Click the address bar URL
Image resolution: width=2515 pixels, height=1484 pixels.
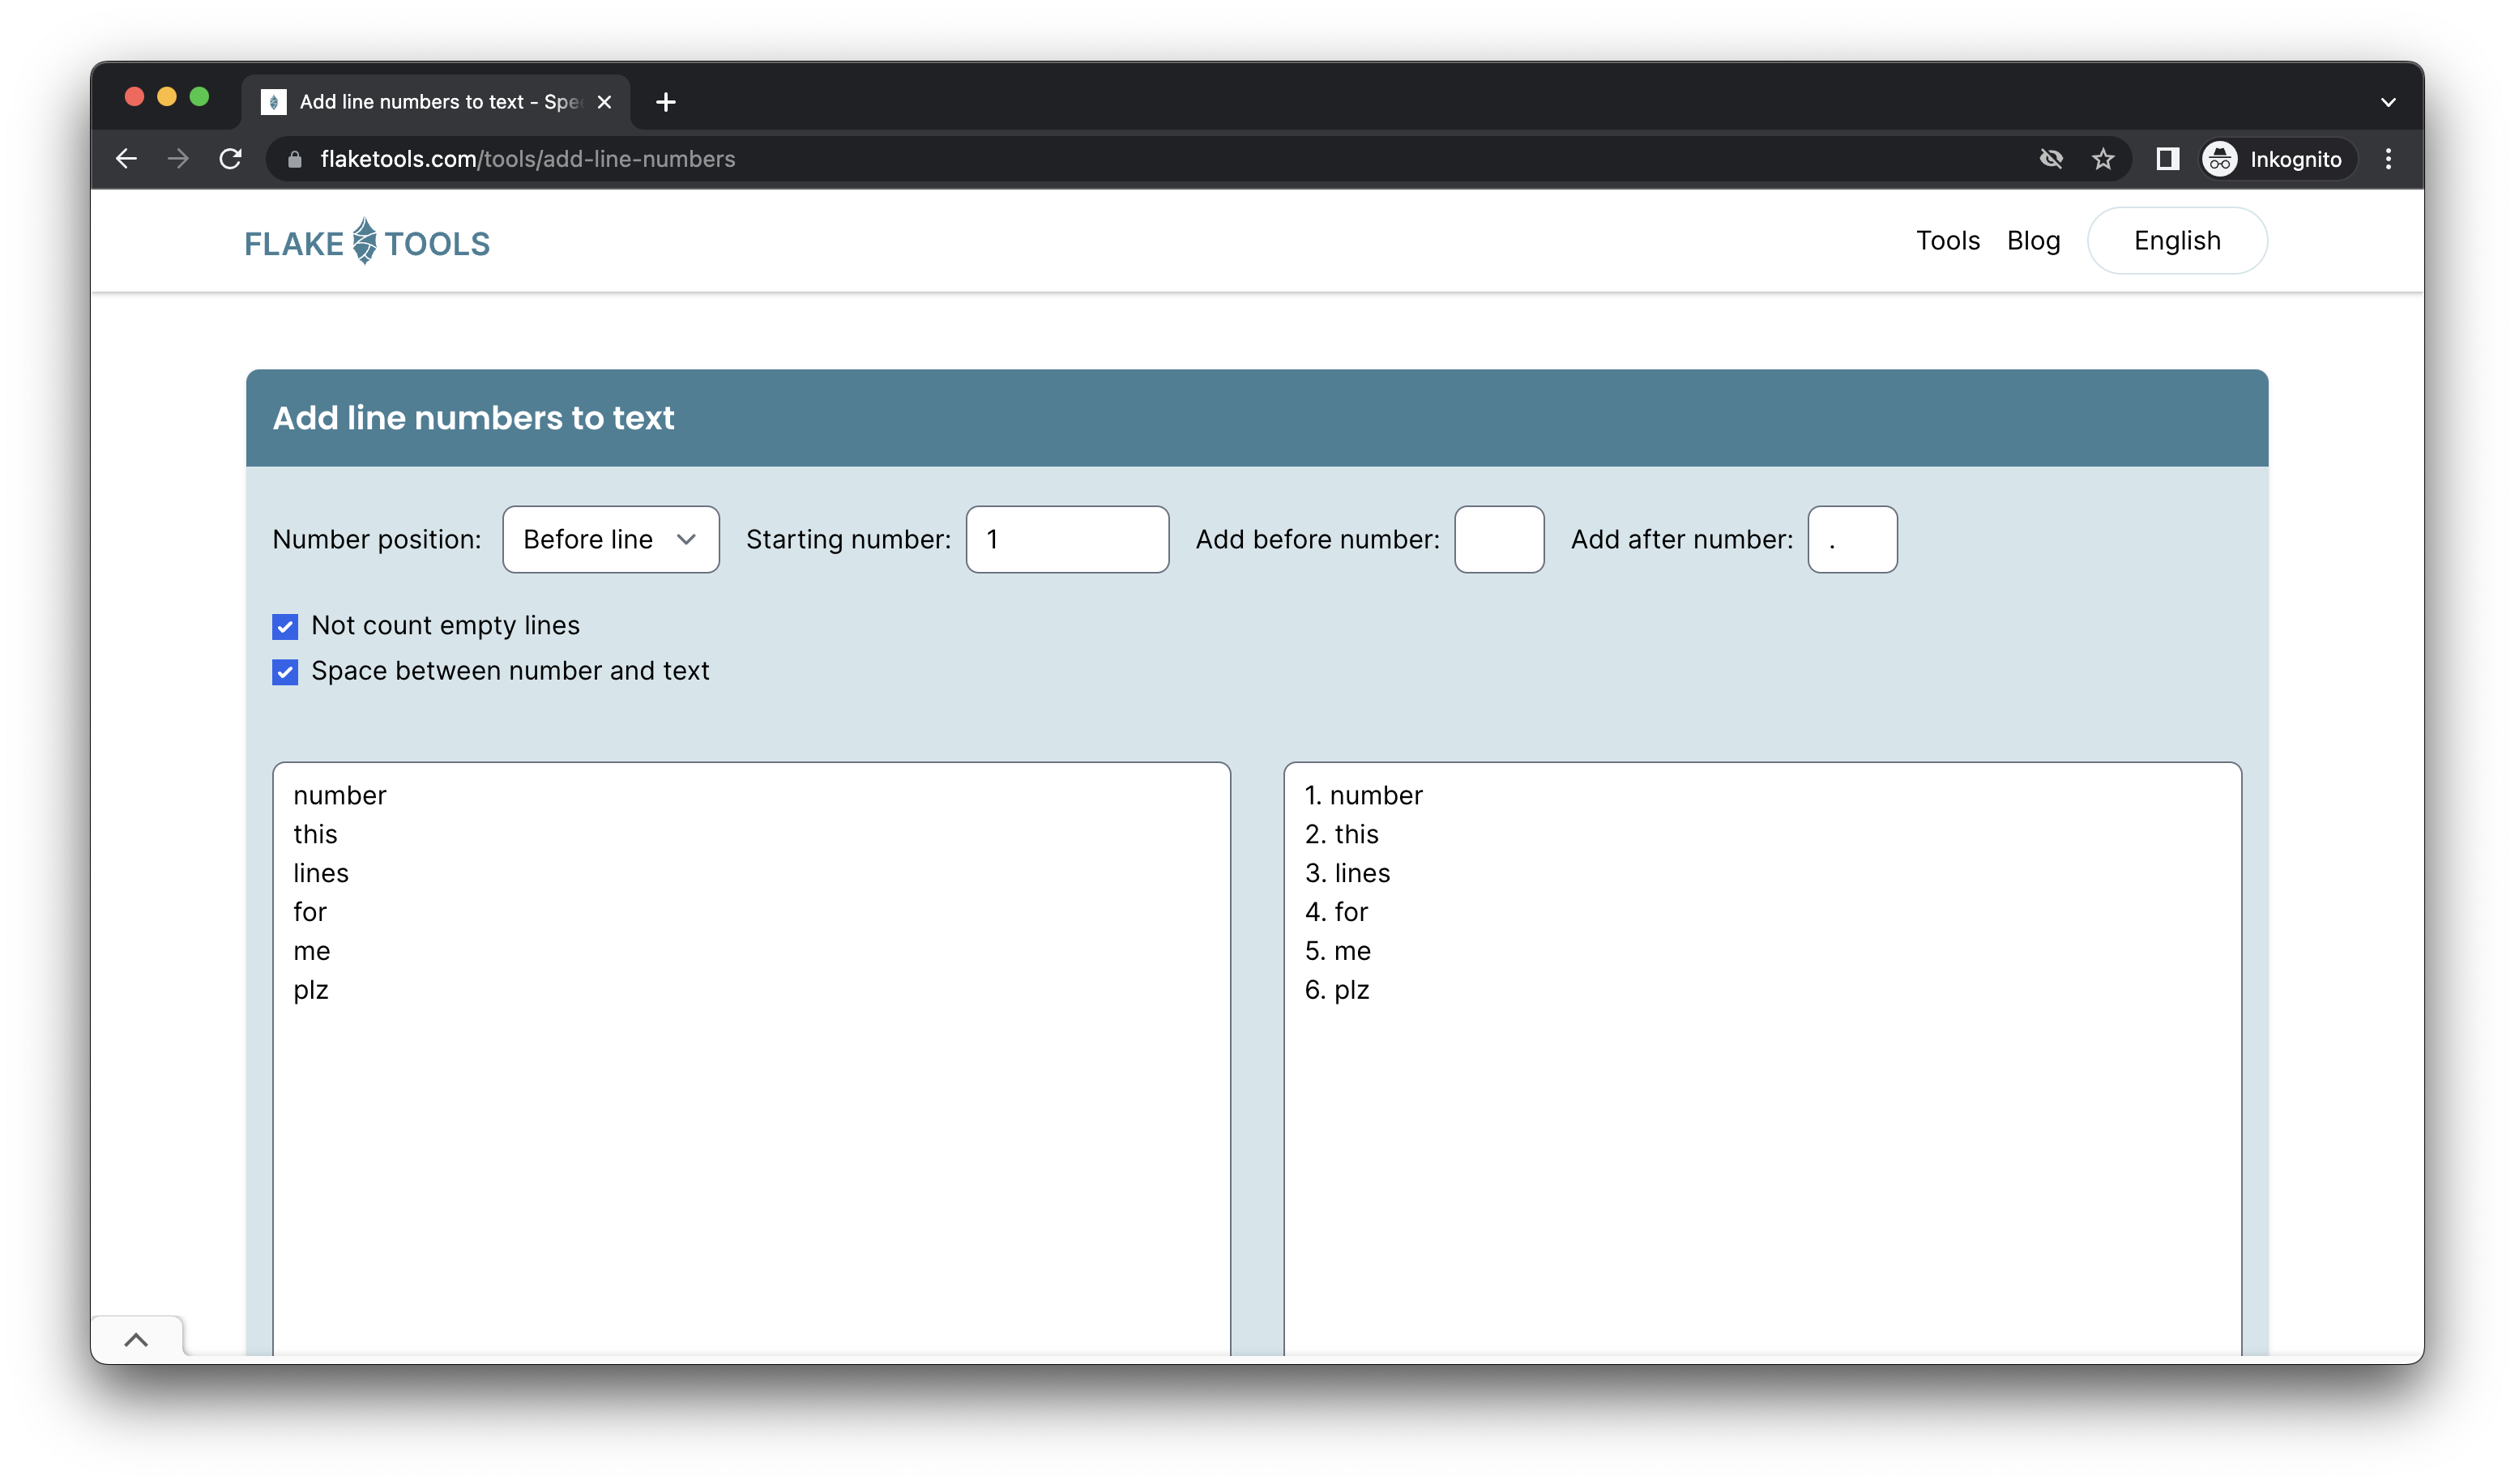point(528,159)
